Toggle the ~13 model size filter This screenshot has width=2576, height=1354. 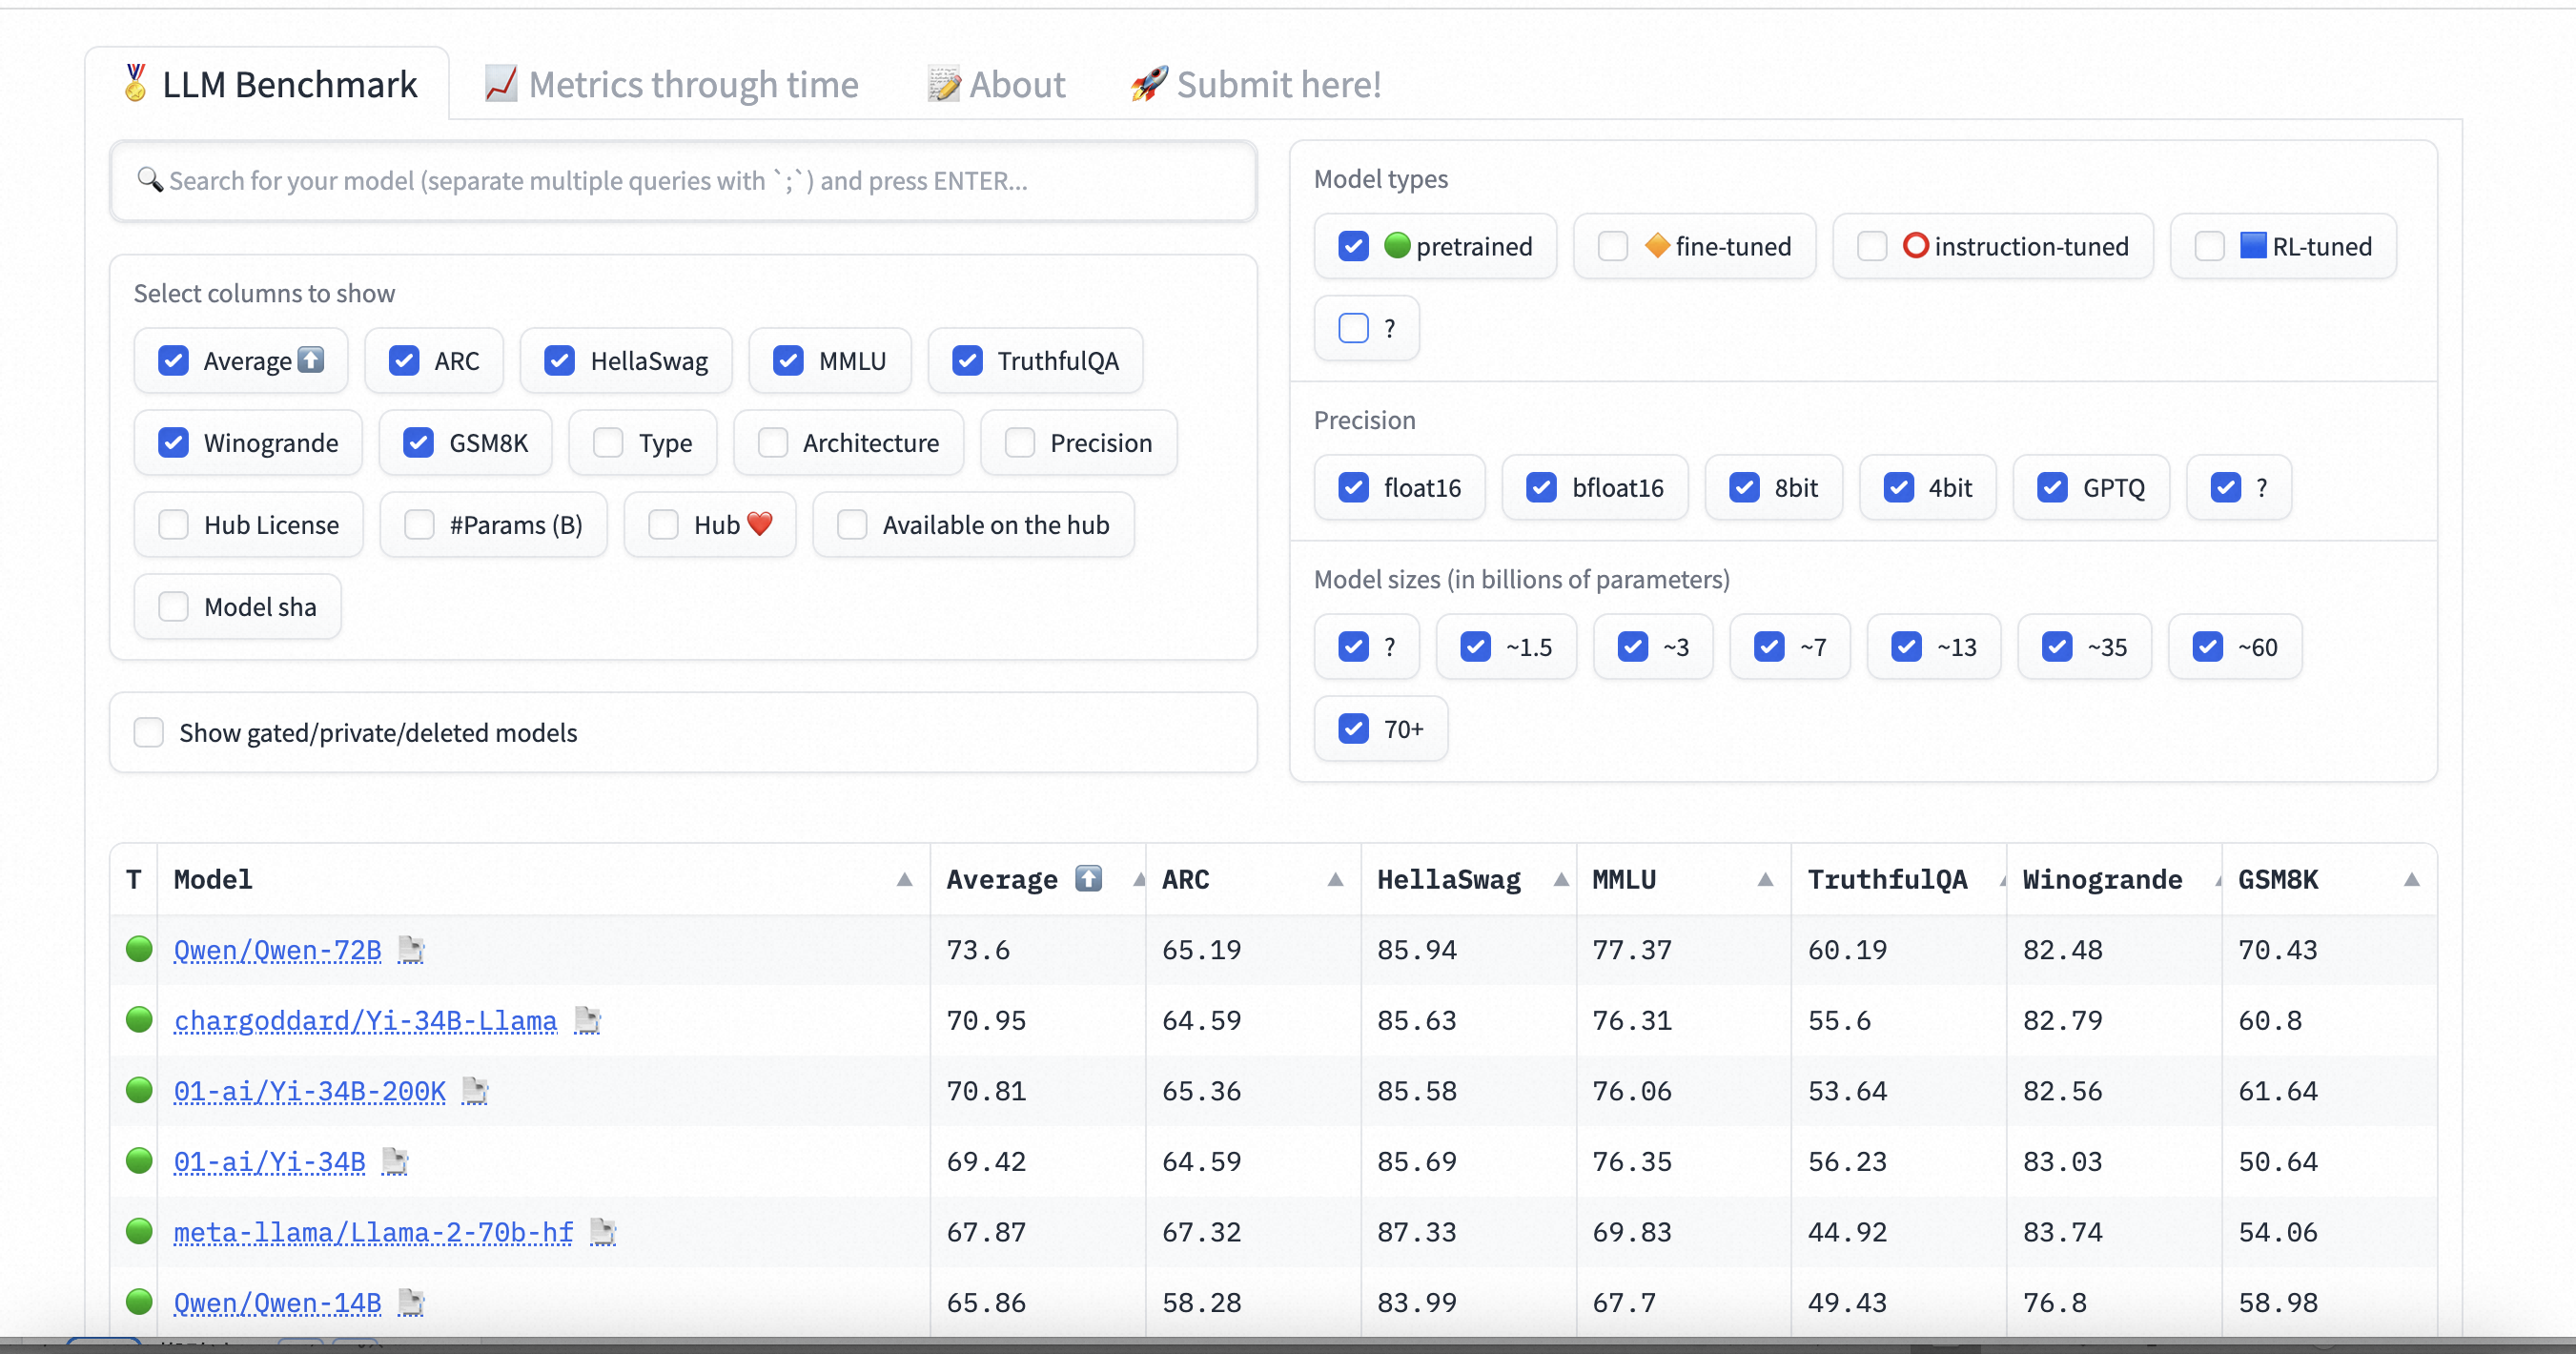point(1906,647)
